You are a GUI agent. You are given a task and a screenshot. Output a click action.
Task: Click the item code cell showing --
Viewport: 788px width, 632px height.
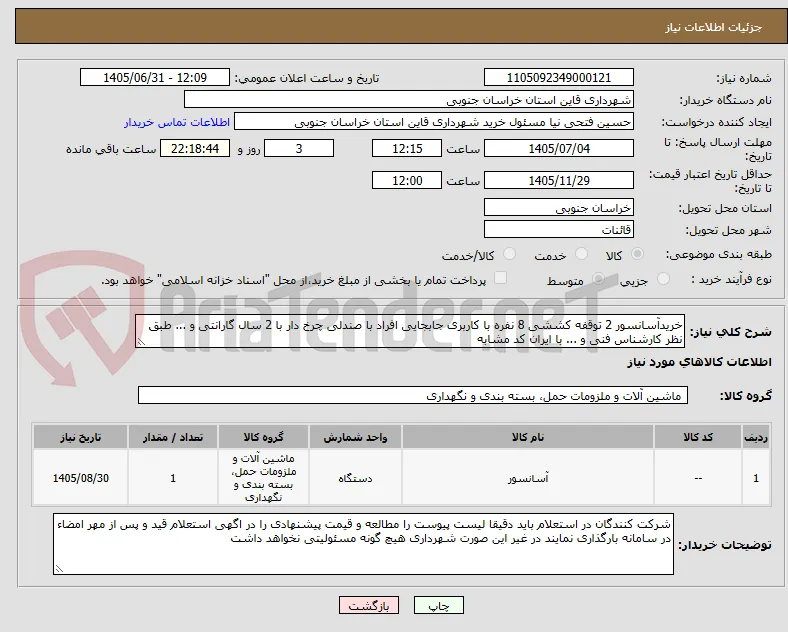(698, 478)
